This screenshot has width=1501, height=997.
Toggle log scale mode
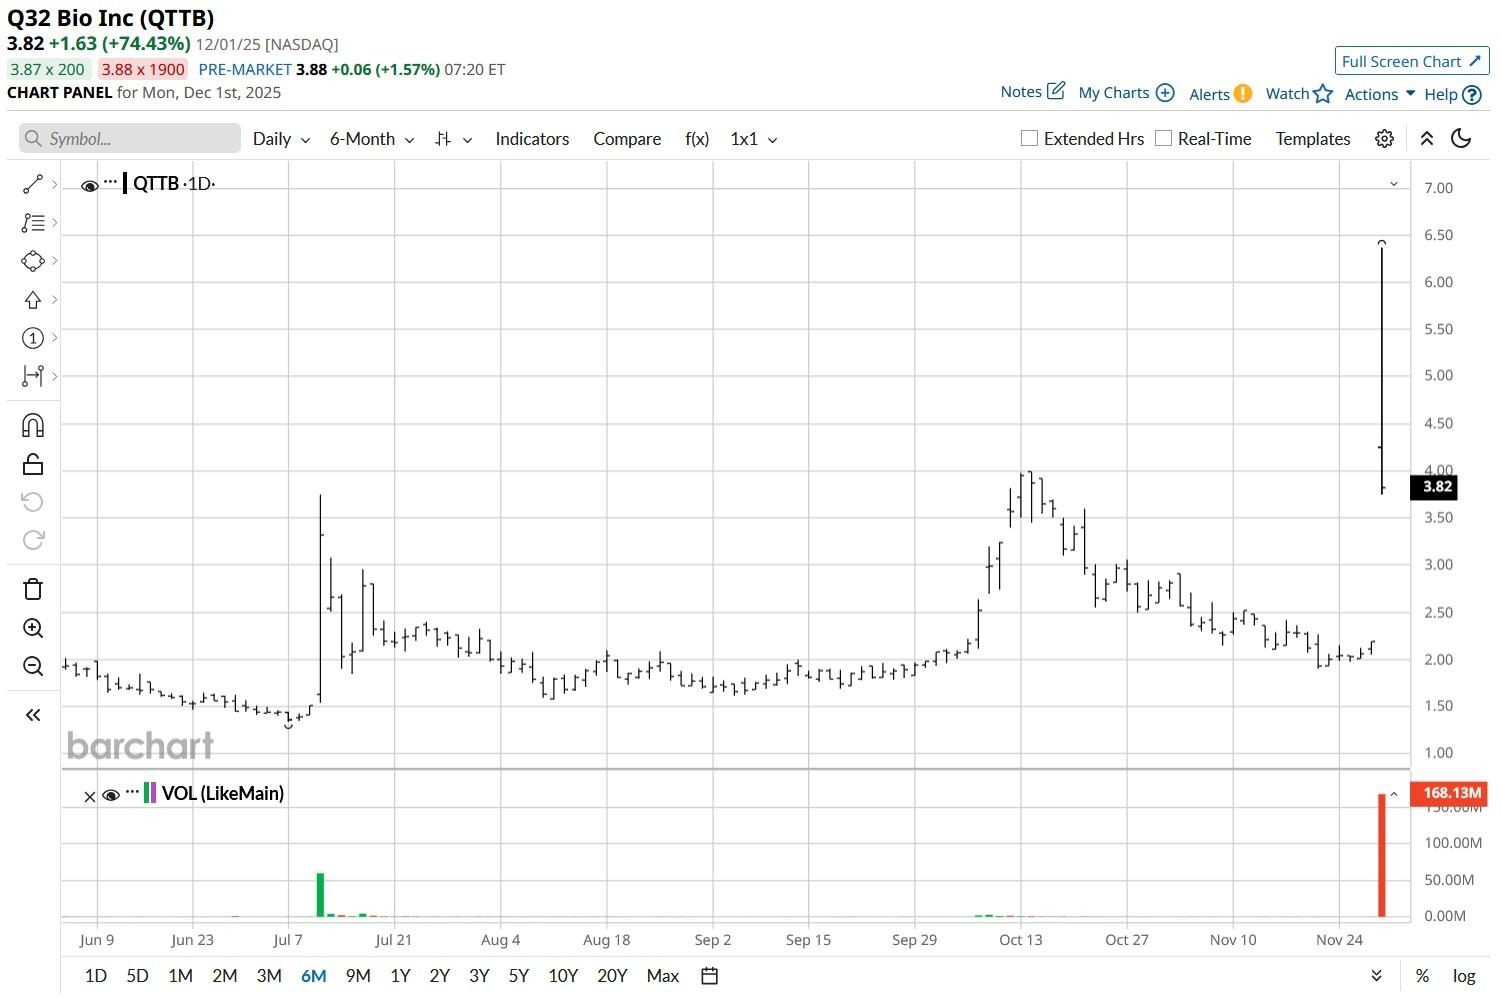[x=1464, y=976]
